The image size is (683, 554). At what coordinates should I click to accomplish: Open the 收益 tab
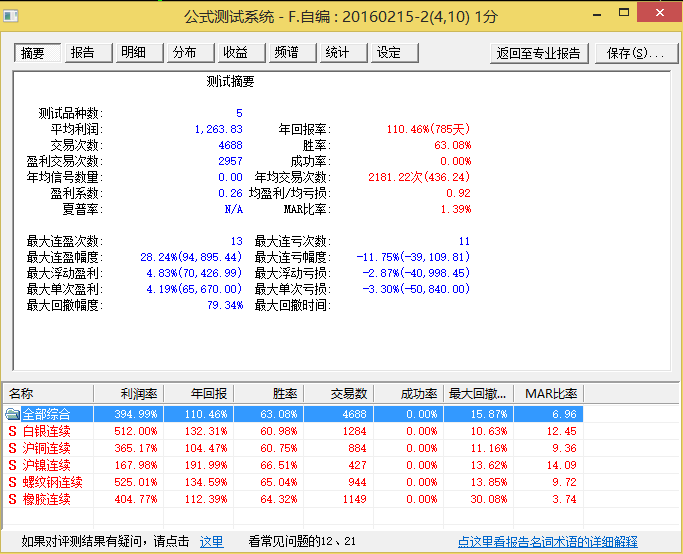point(241,53)
